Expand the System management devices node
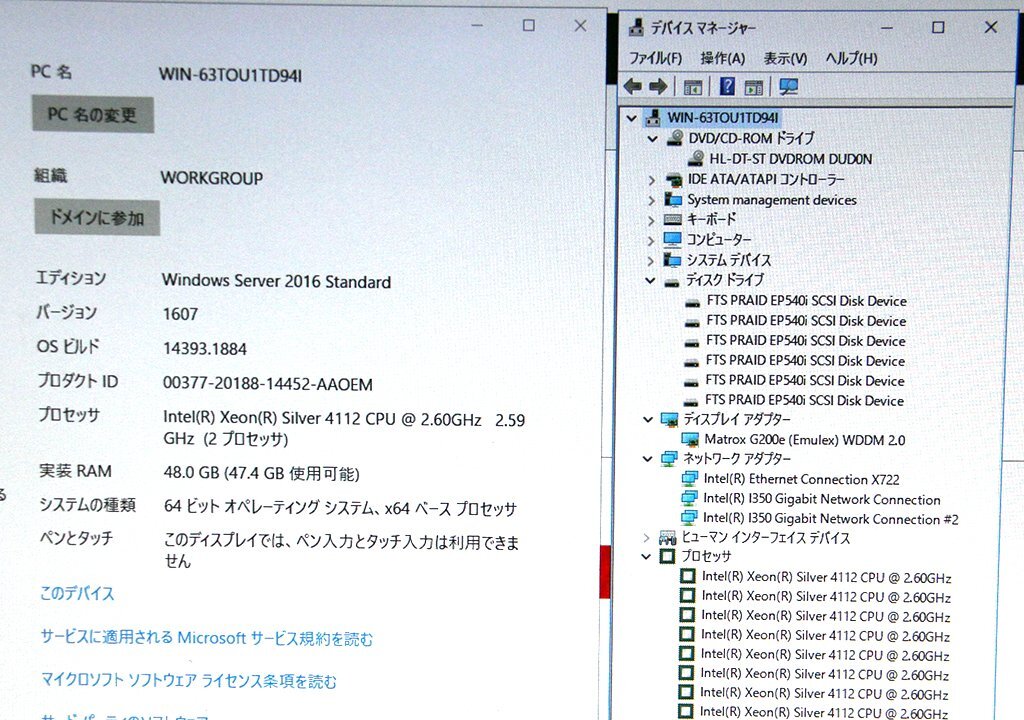 pos(651,200)
